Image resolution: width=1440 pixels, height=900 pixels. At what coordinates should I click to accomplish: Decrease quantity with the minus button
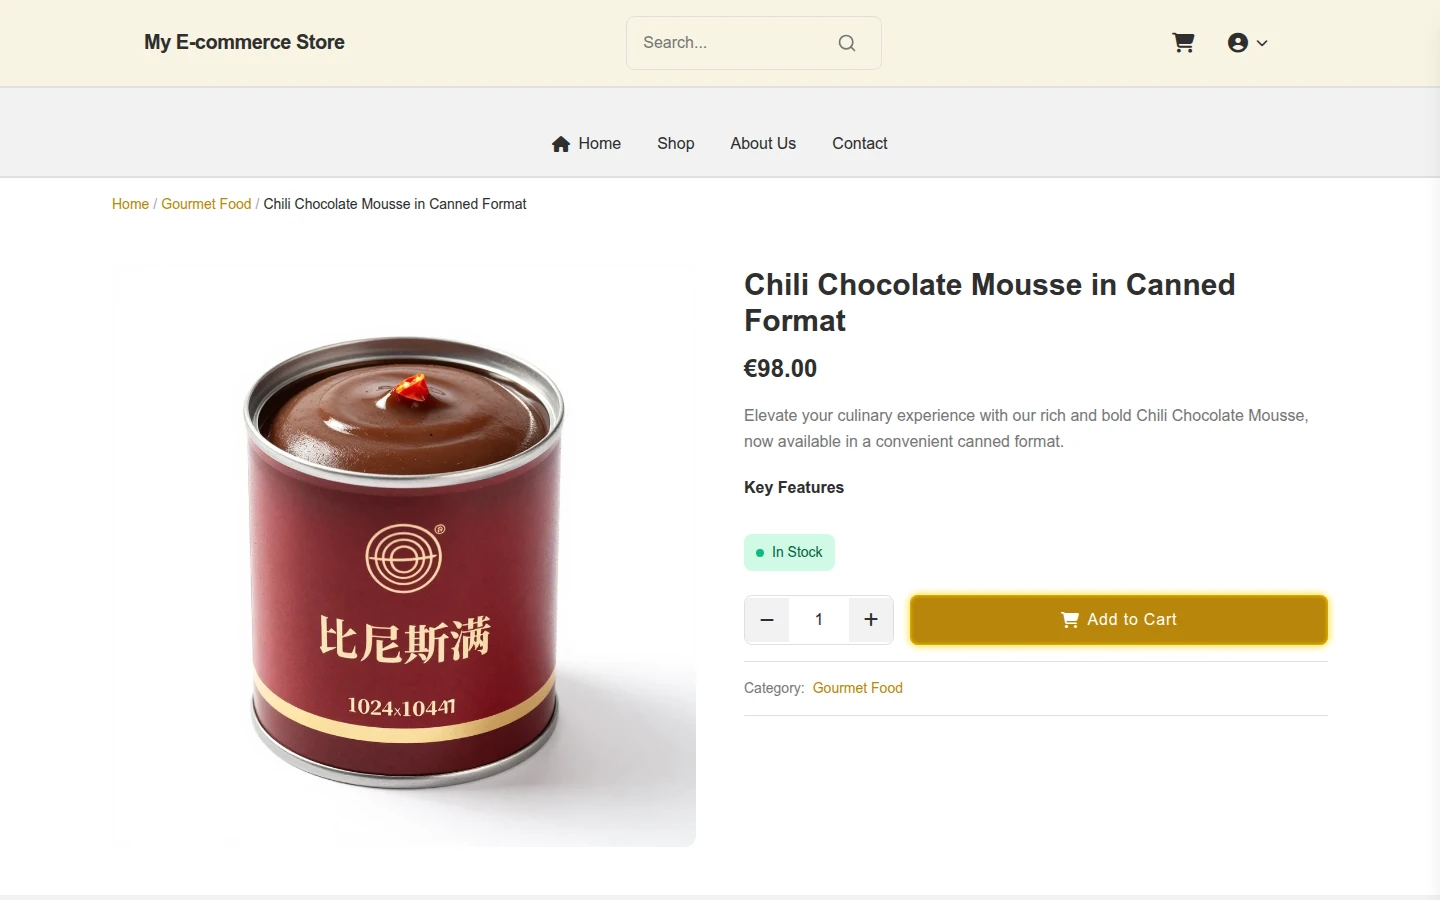pos(767,620)
